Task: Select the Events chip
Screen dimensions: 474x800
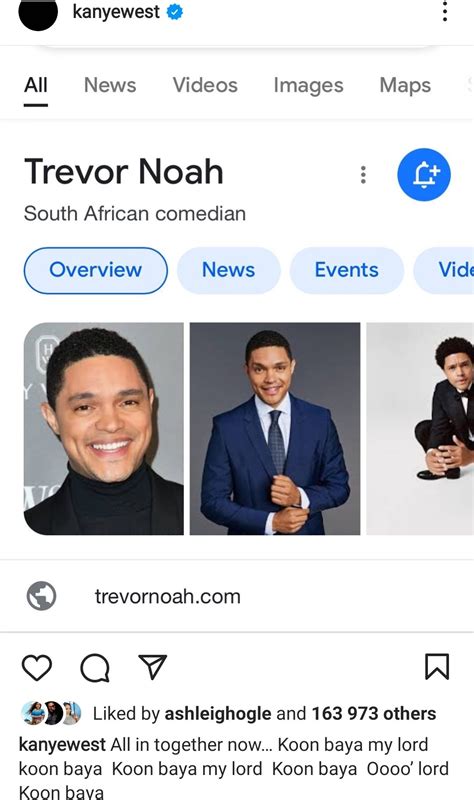Action: (346, 270)
